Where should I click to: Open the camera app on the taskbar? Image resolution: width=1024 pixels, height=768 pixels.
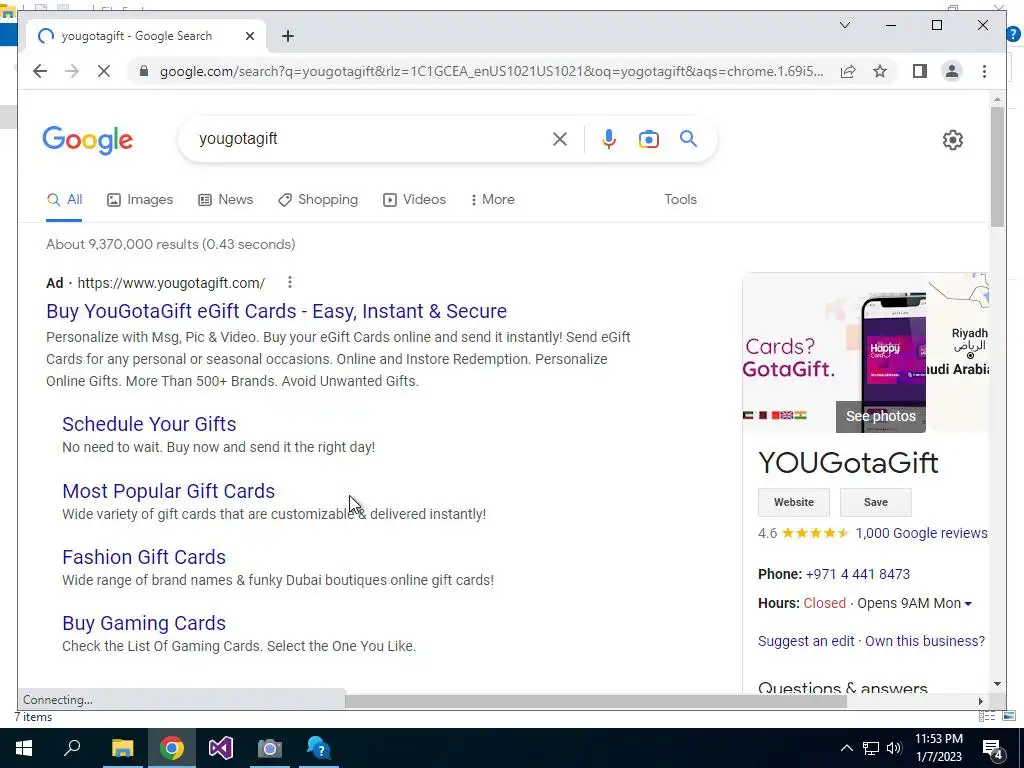pos(269,748)
